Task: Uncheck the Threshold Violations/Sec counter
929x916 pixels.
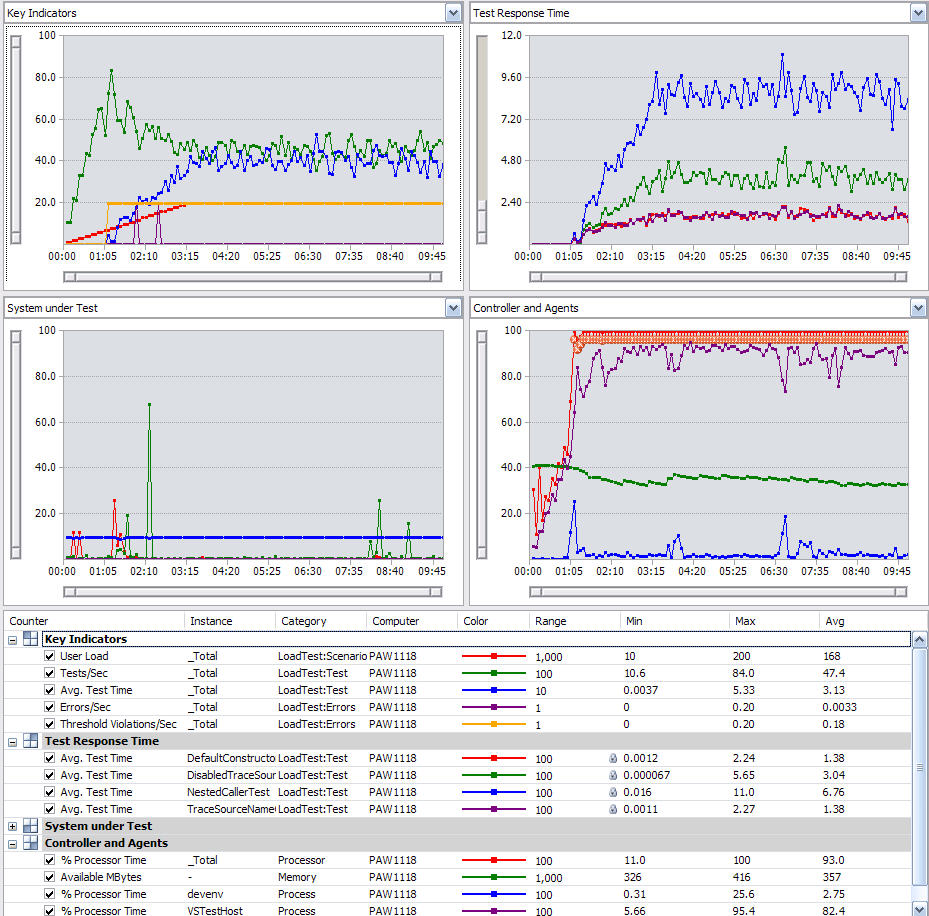Action: (x=50, y=725)
